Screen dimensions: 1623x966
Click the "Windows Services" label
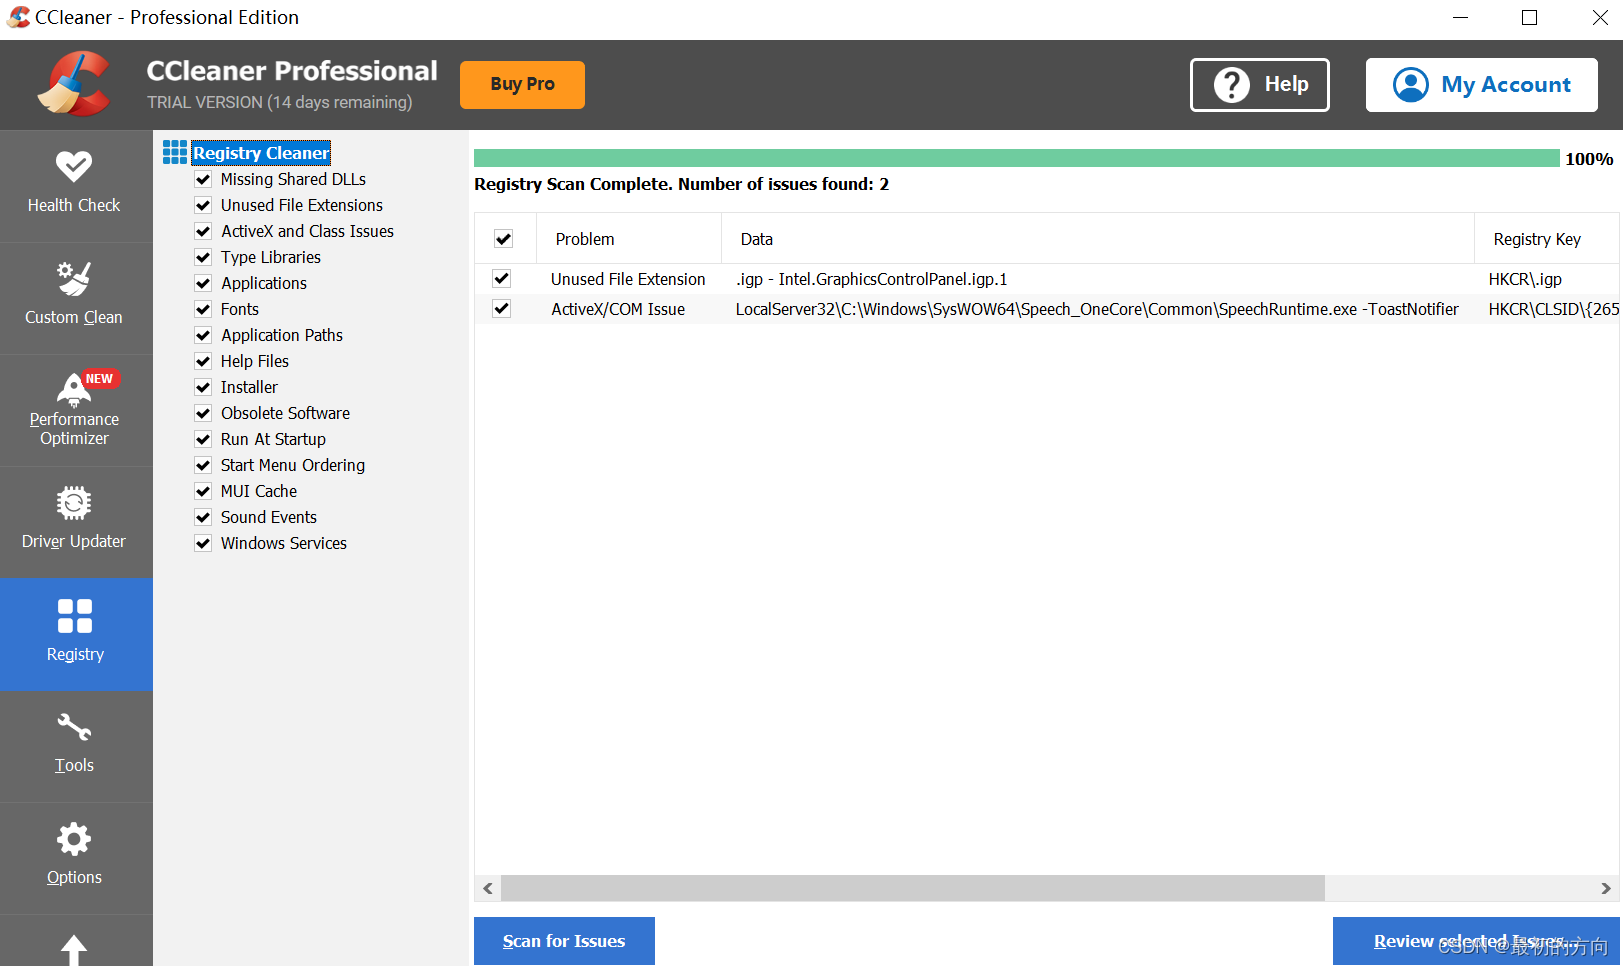coord(284,543)
